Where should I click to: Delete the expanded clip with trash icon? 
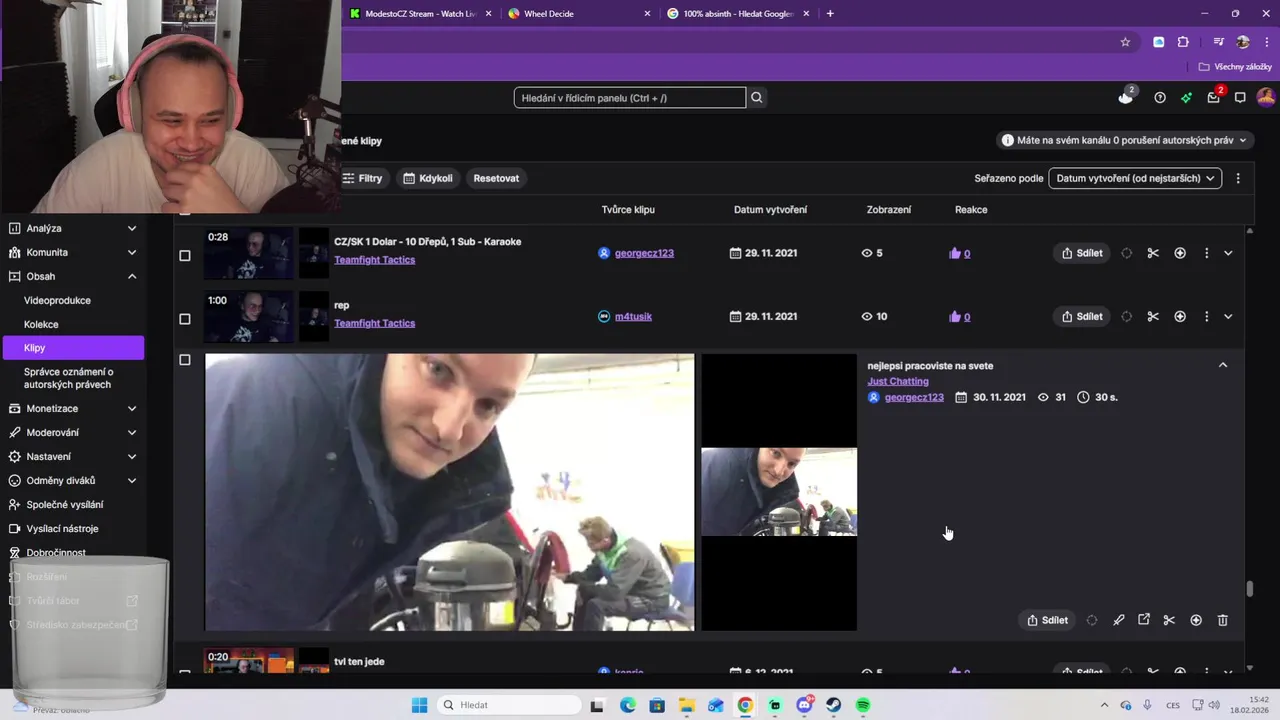click(1222, 620)
